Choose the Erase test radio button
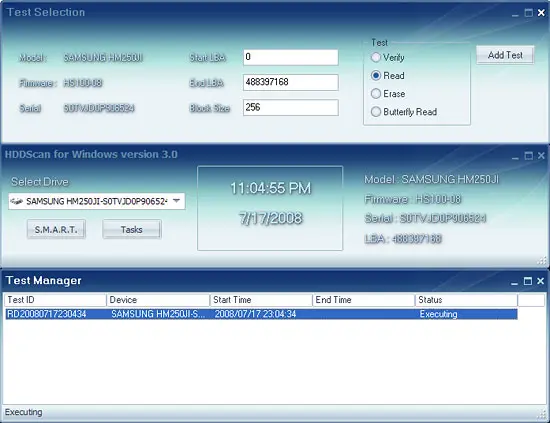The width and height of the screenshot is (550, 423). point(376,94)
